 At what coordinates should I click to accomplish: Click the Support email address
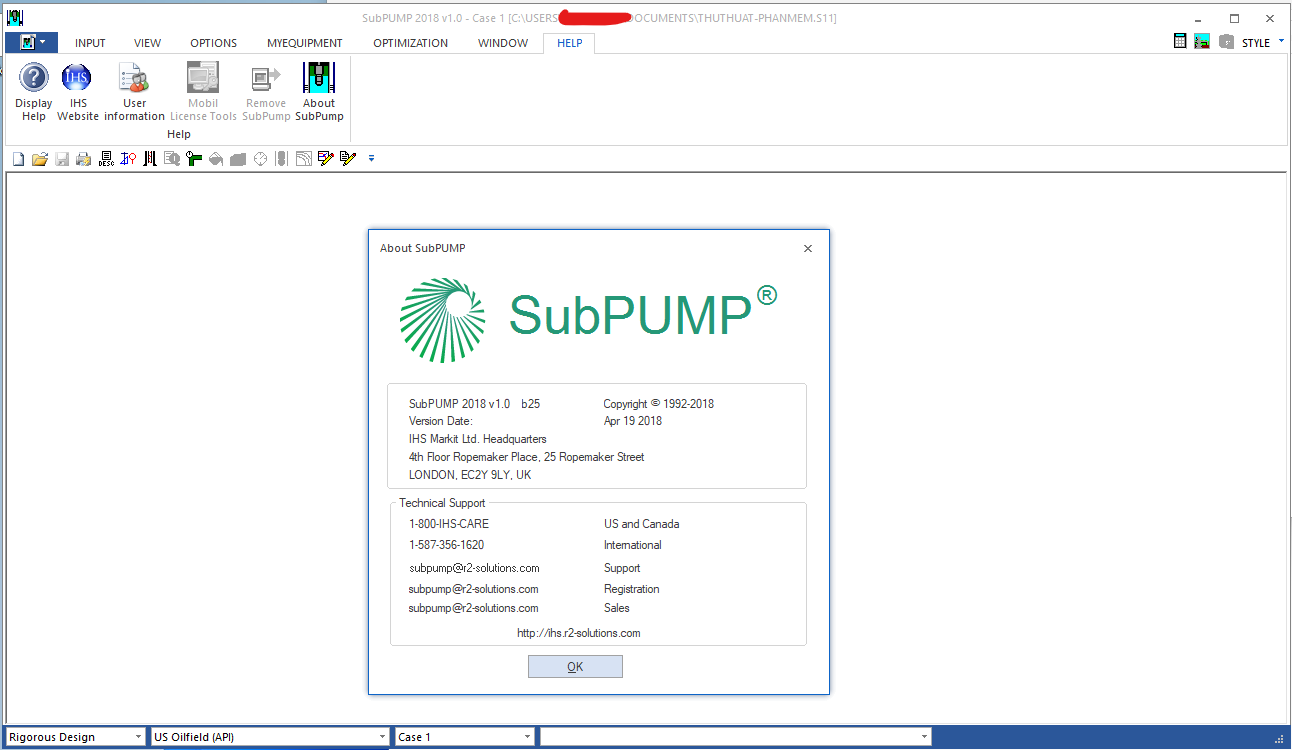point(474,568)
